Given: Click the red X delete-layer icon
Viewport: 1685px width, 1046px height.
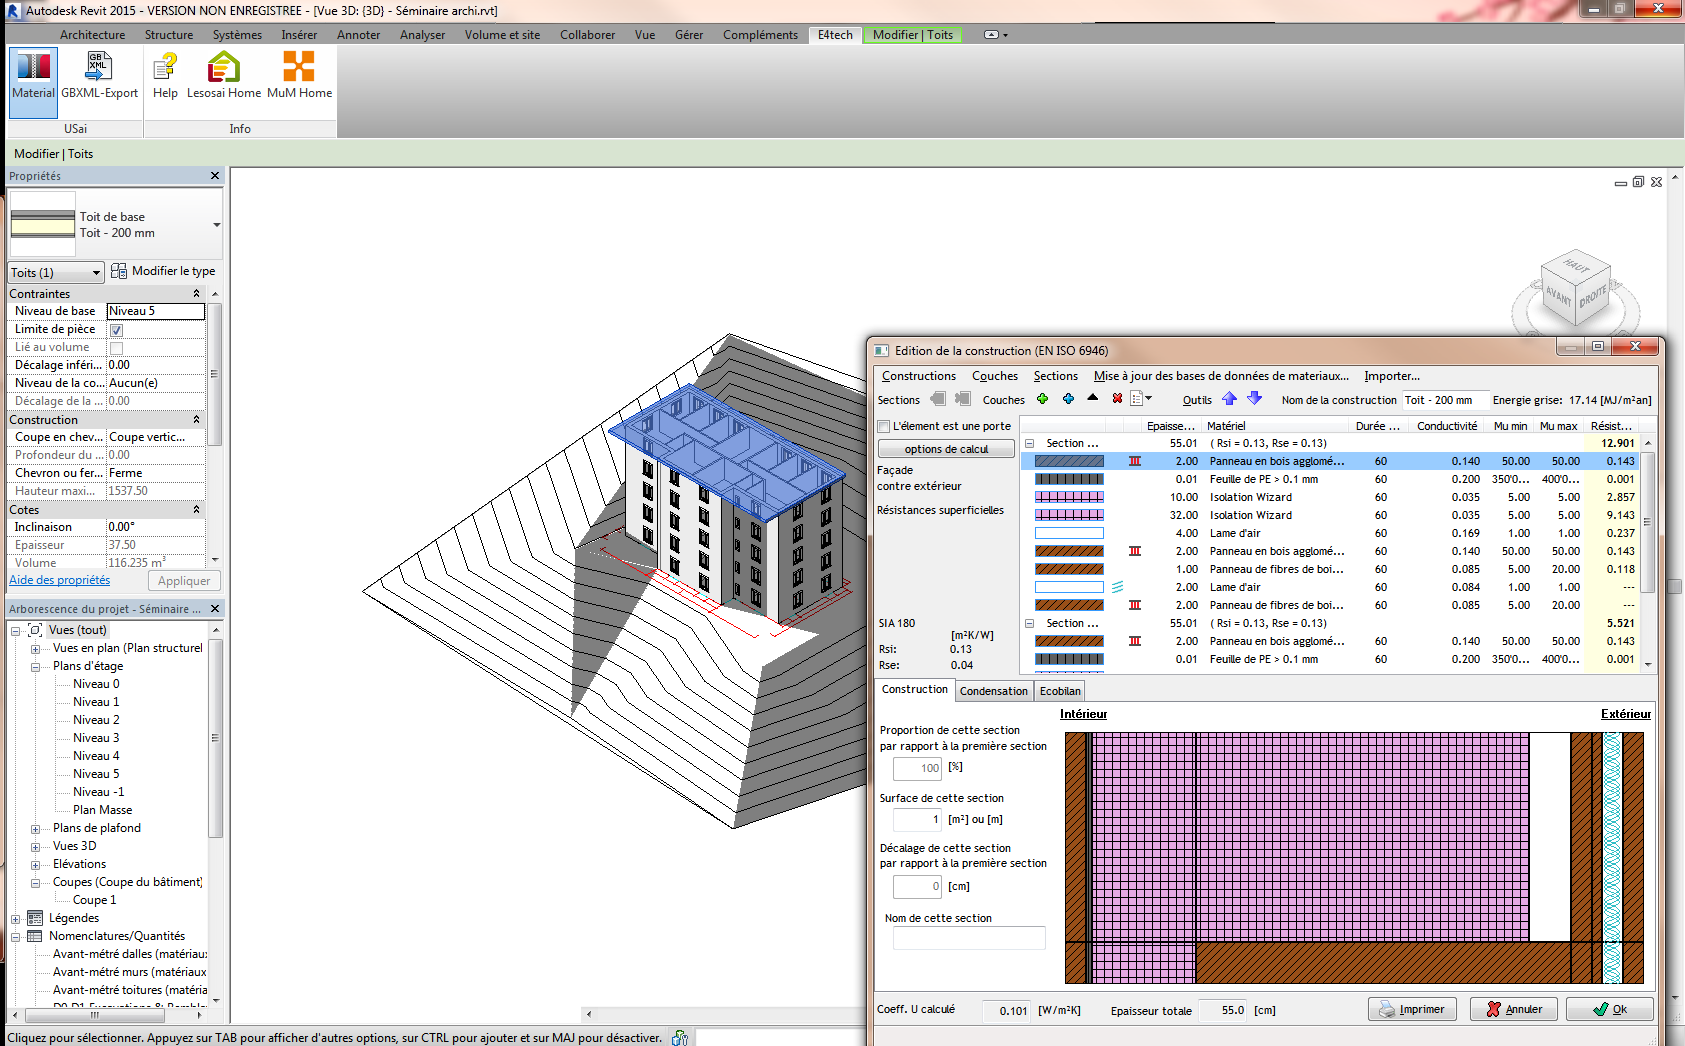Looking at the screenshot, I should (x=1117, y=399).
